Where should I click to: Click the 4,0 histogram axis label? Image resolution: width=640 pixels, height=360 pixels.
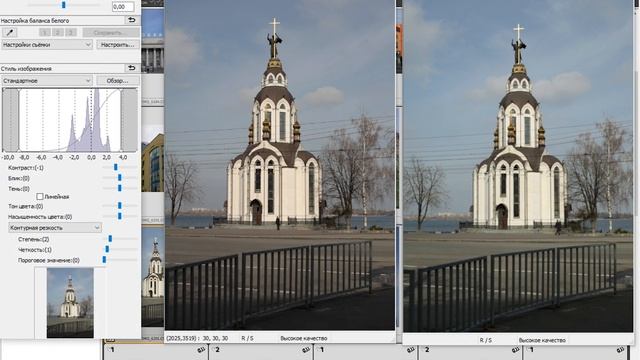[x=123, y=157]
